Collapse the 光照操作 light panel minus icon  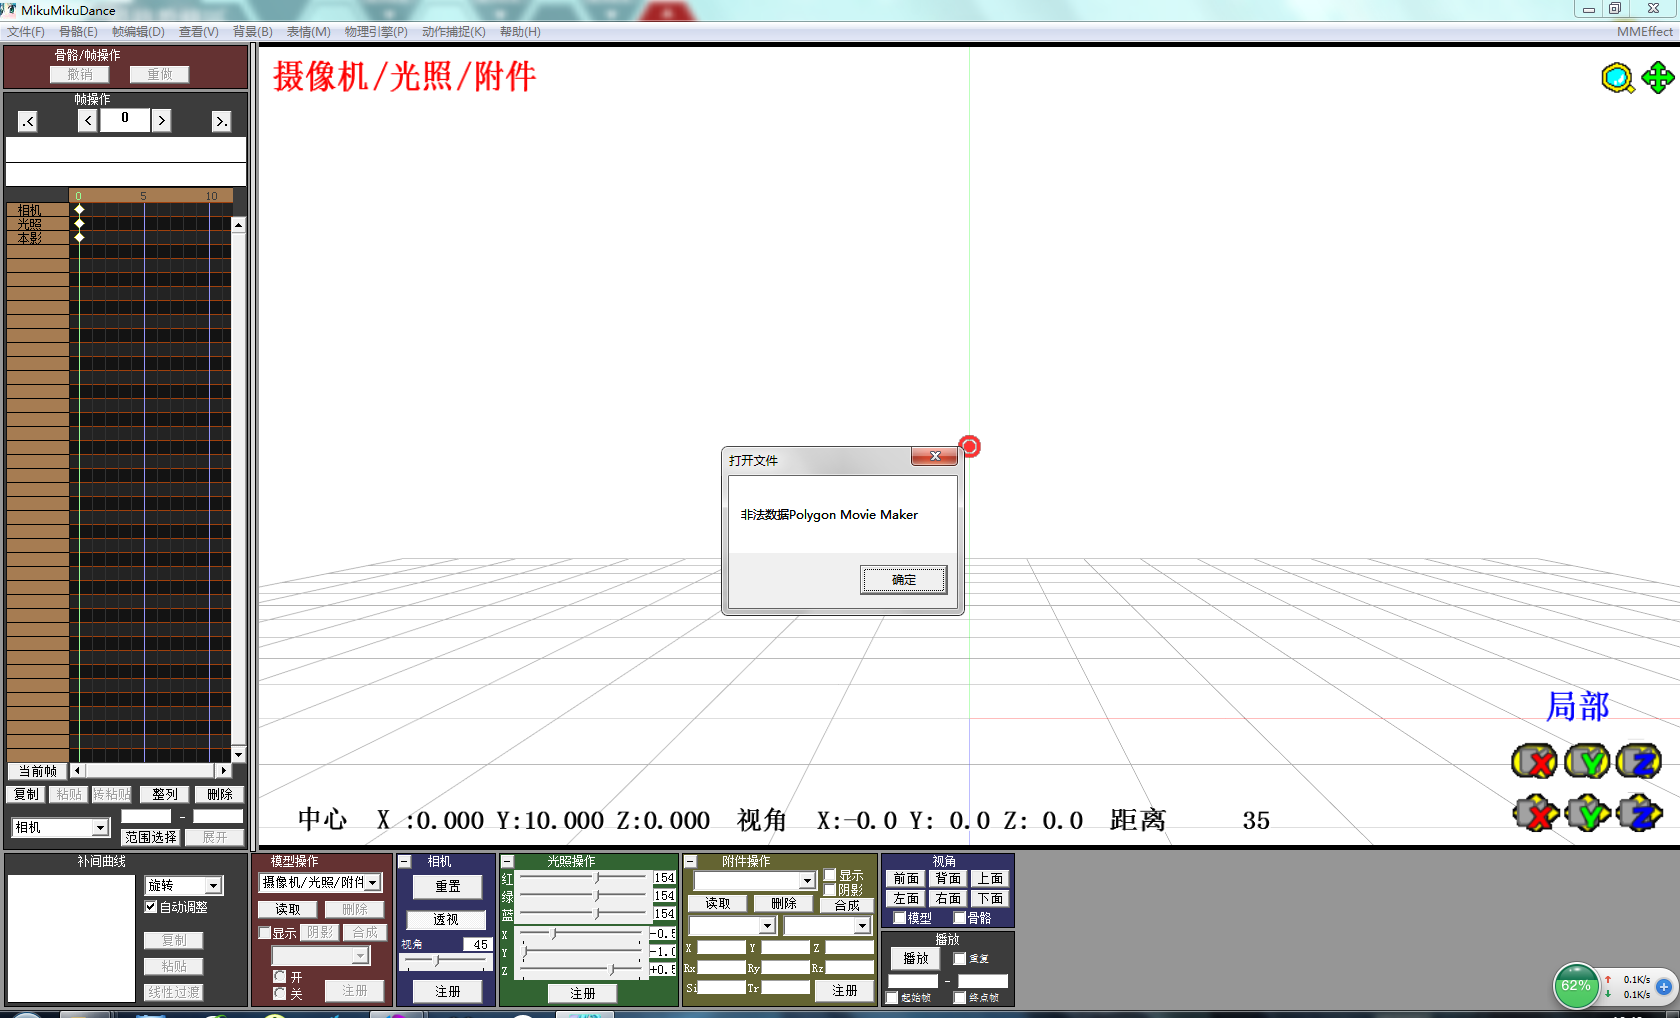(x=507, y=861)
